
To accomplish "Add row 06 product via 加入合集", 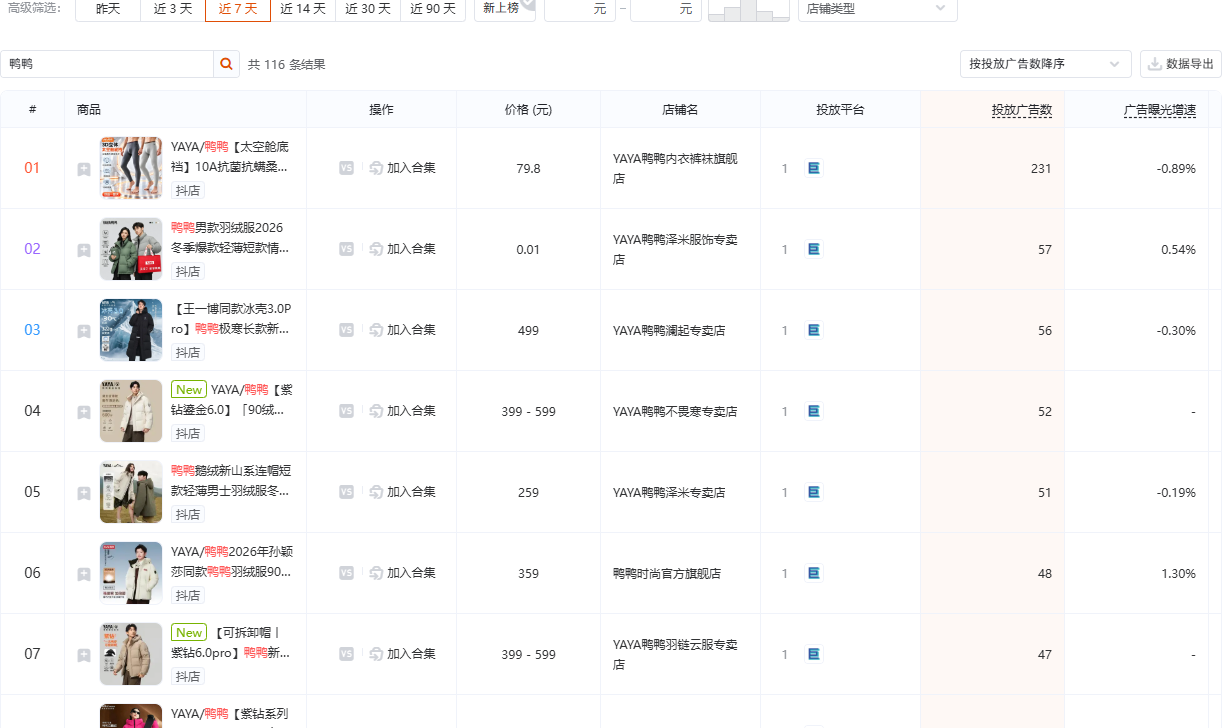I will tap(402, 573).
